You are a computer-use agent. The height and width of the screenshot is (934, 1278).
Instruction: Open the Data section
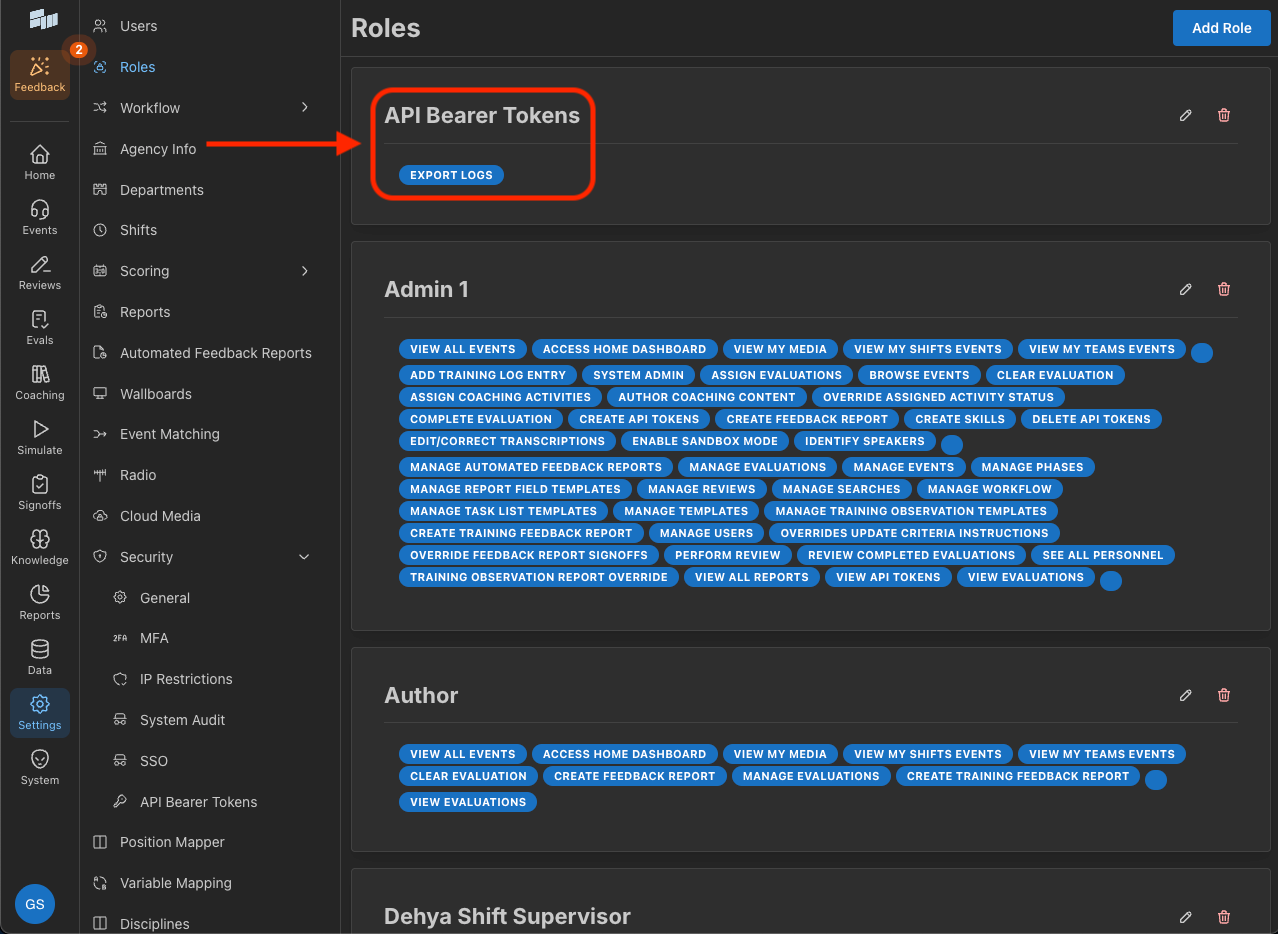(39, 655)
